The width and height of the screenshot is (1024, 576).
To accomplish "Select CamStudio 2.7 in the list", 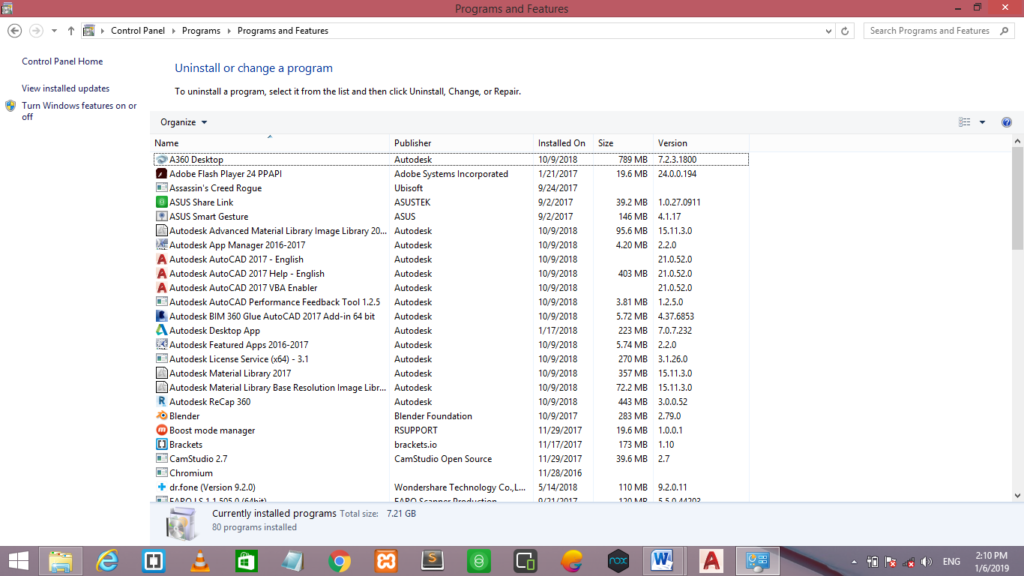I will click(x=451, y=459).
